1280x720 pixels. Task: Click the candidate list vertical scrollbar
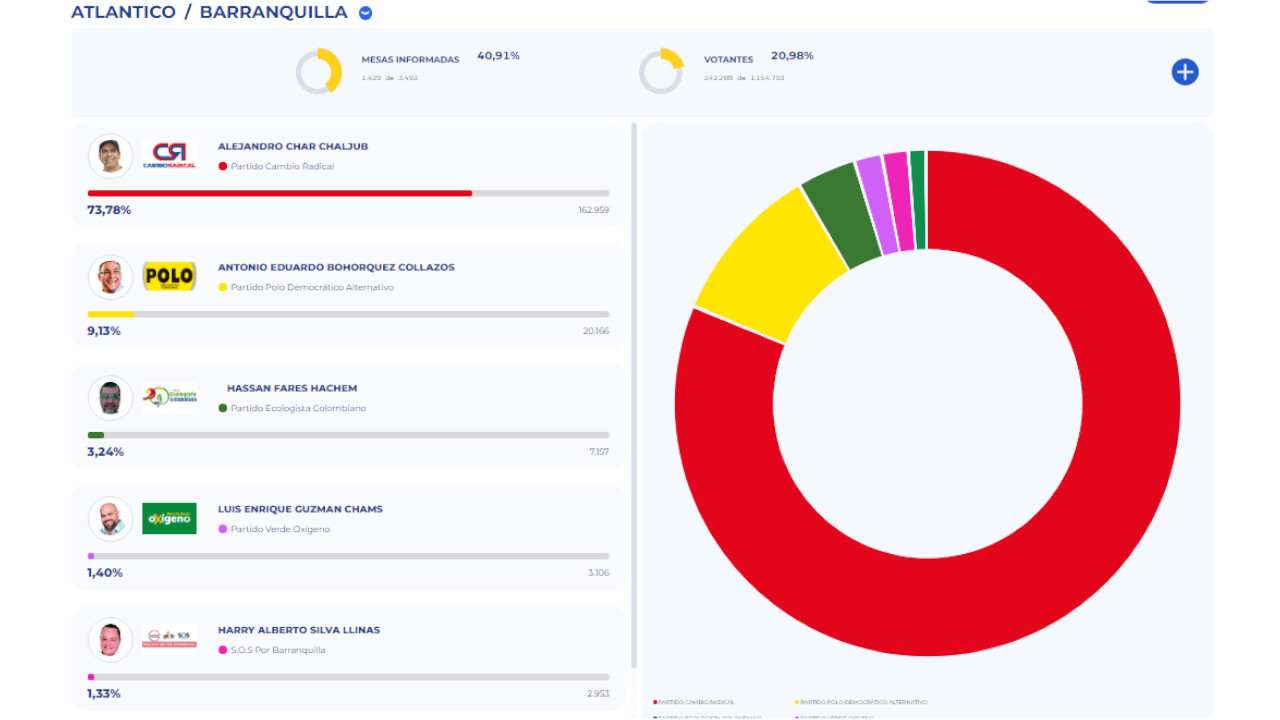pos(634,395)
